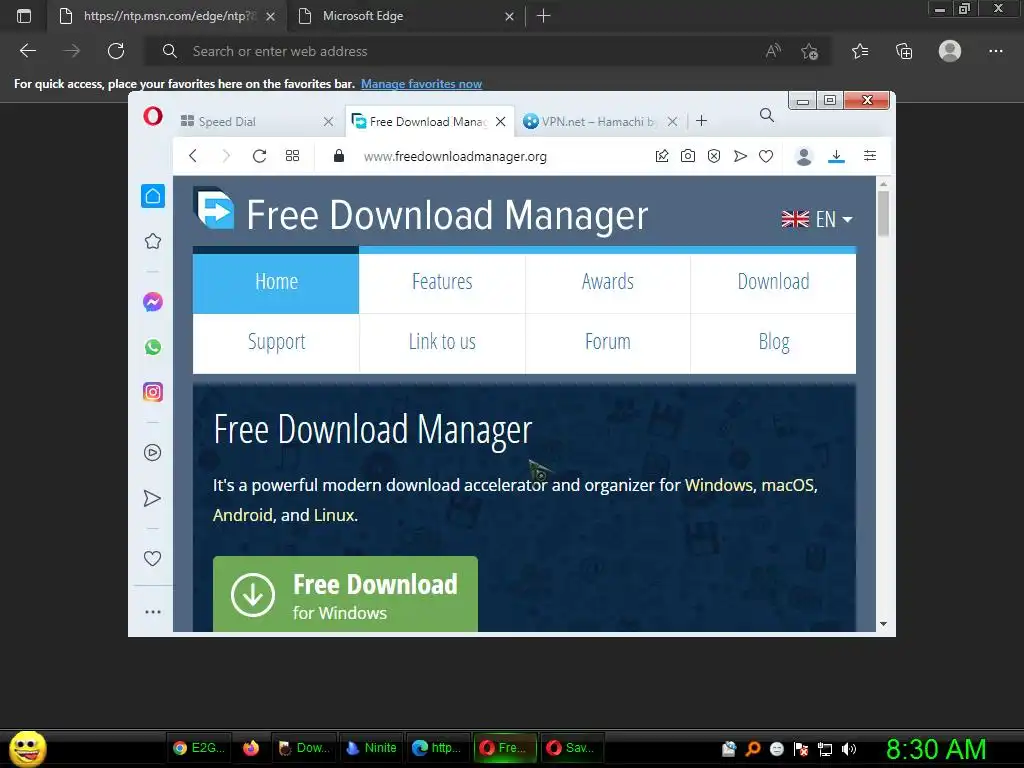Screen dimensions: 1024x768
Task: Open the Home menu item
Action: (276, 281)
